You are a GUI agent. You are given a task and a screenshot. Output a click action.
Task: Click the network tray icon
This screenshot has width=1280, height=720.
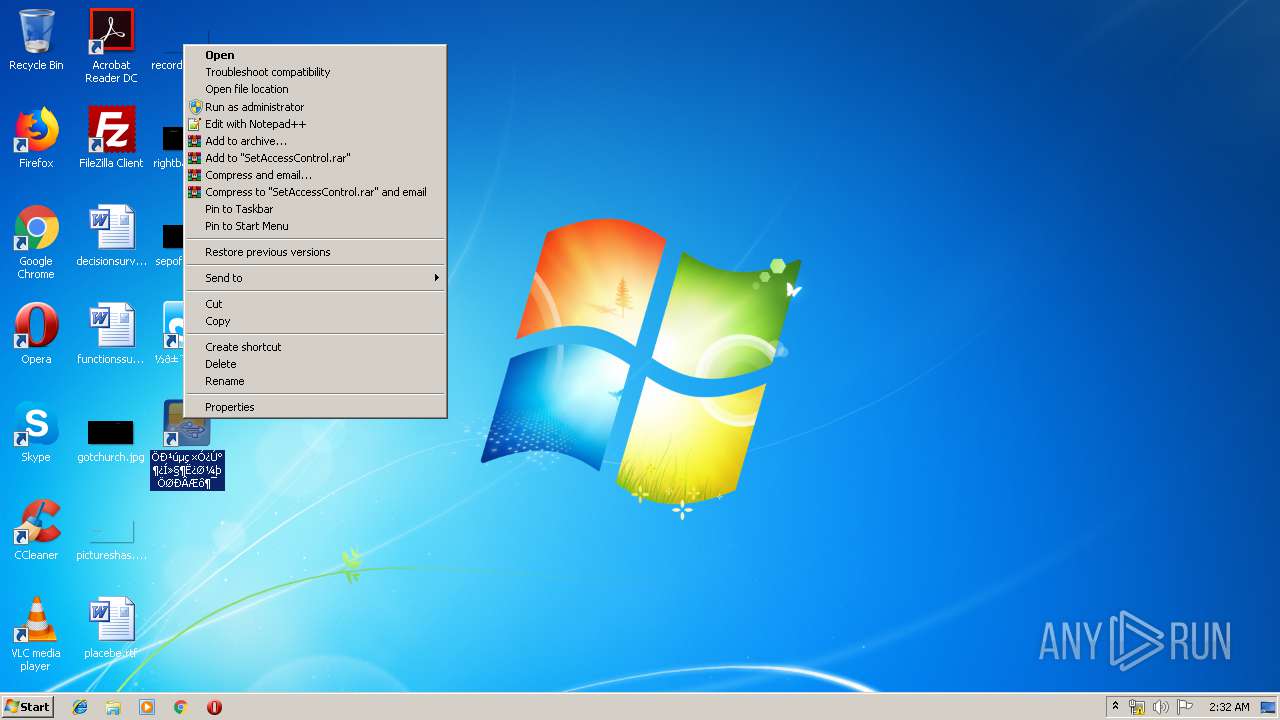(1137, 707)
